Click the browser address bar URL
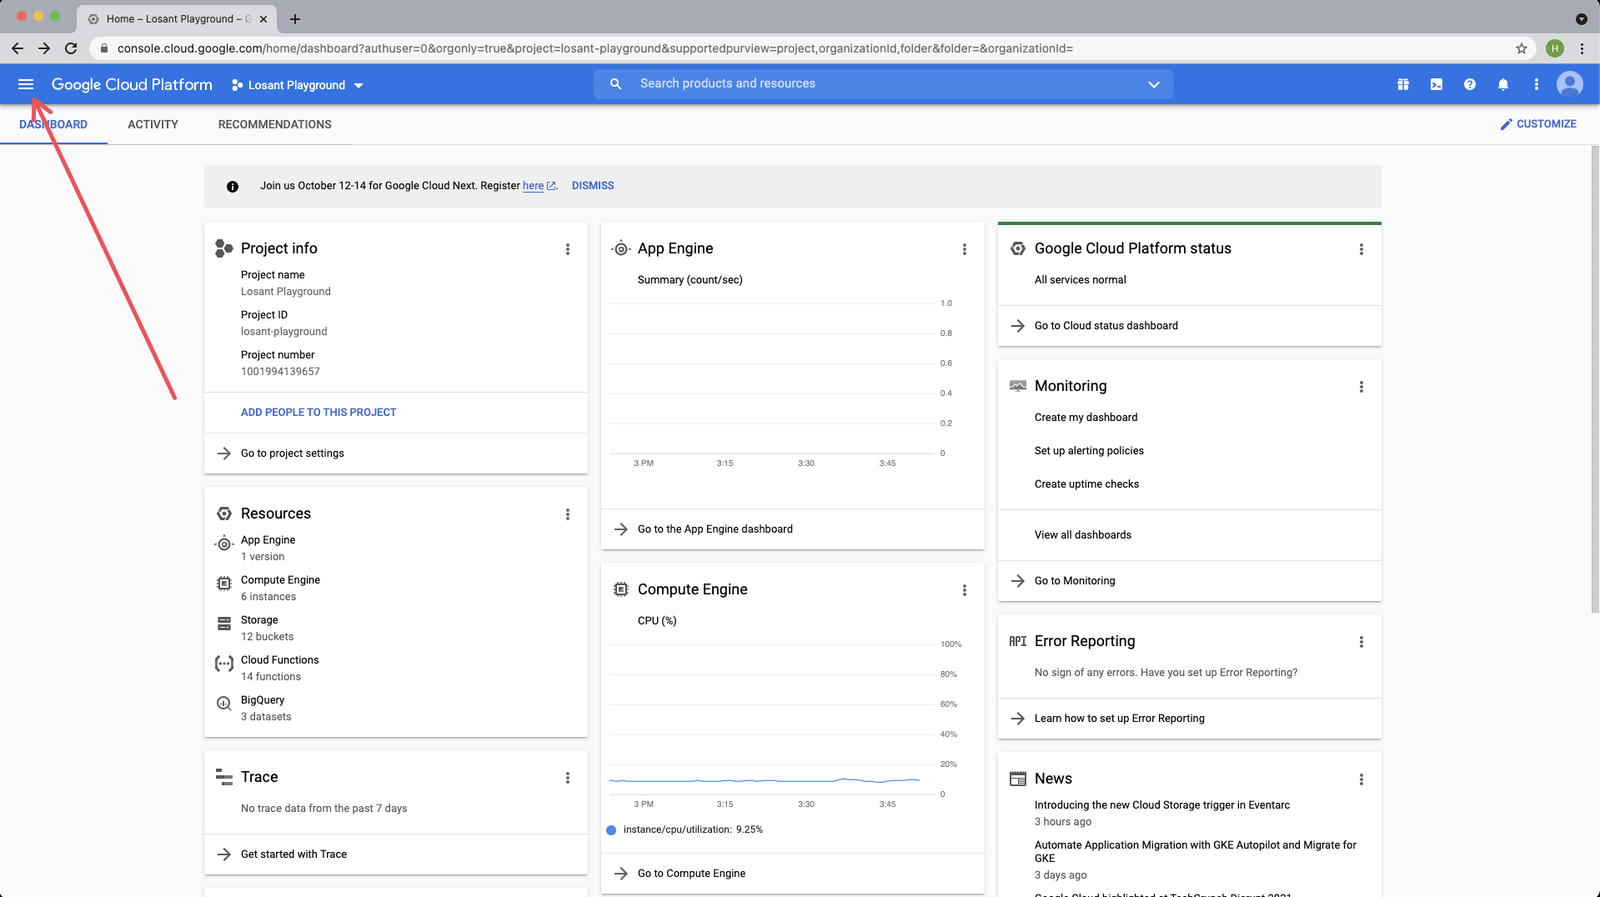 pos(595,48)
